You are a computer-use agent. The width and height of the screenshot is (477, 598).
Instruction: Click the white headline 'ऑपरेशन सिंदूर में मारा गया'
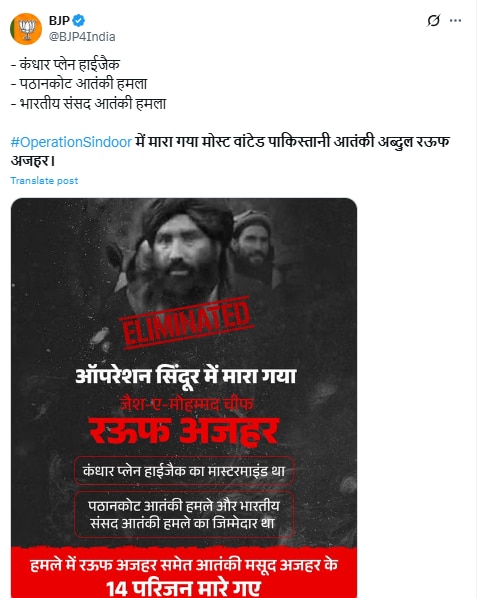186,376
